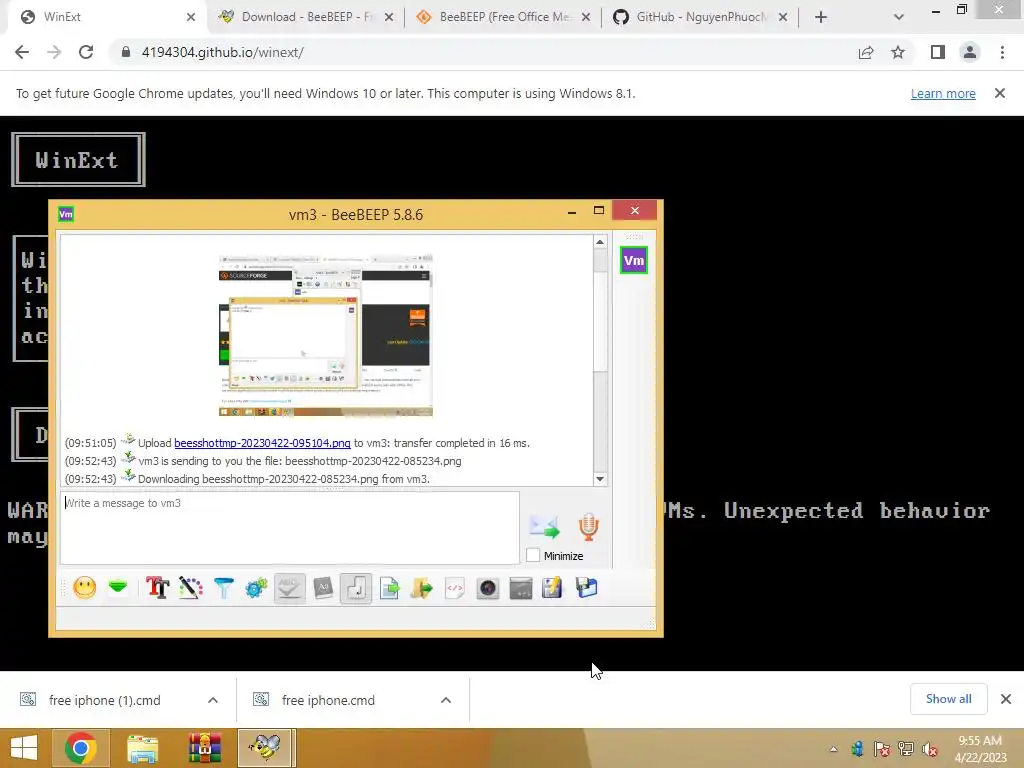Expand options for free iphone.cmd download
Viewport: 1024px width, 768px height.
(x=446, y=700)
